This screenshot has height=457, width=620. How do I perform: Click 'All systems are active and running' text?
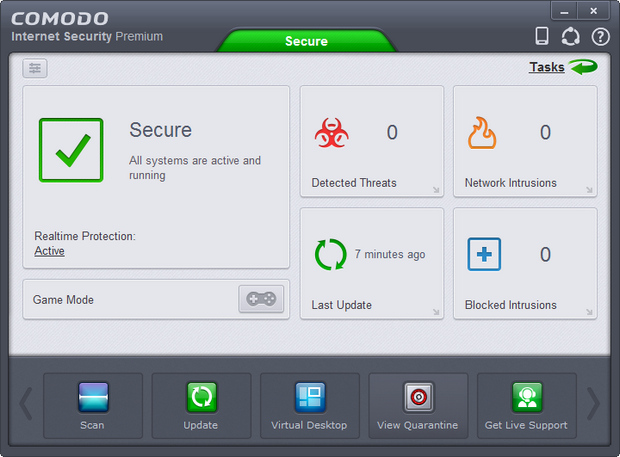click(x=195, y=168)
